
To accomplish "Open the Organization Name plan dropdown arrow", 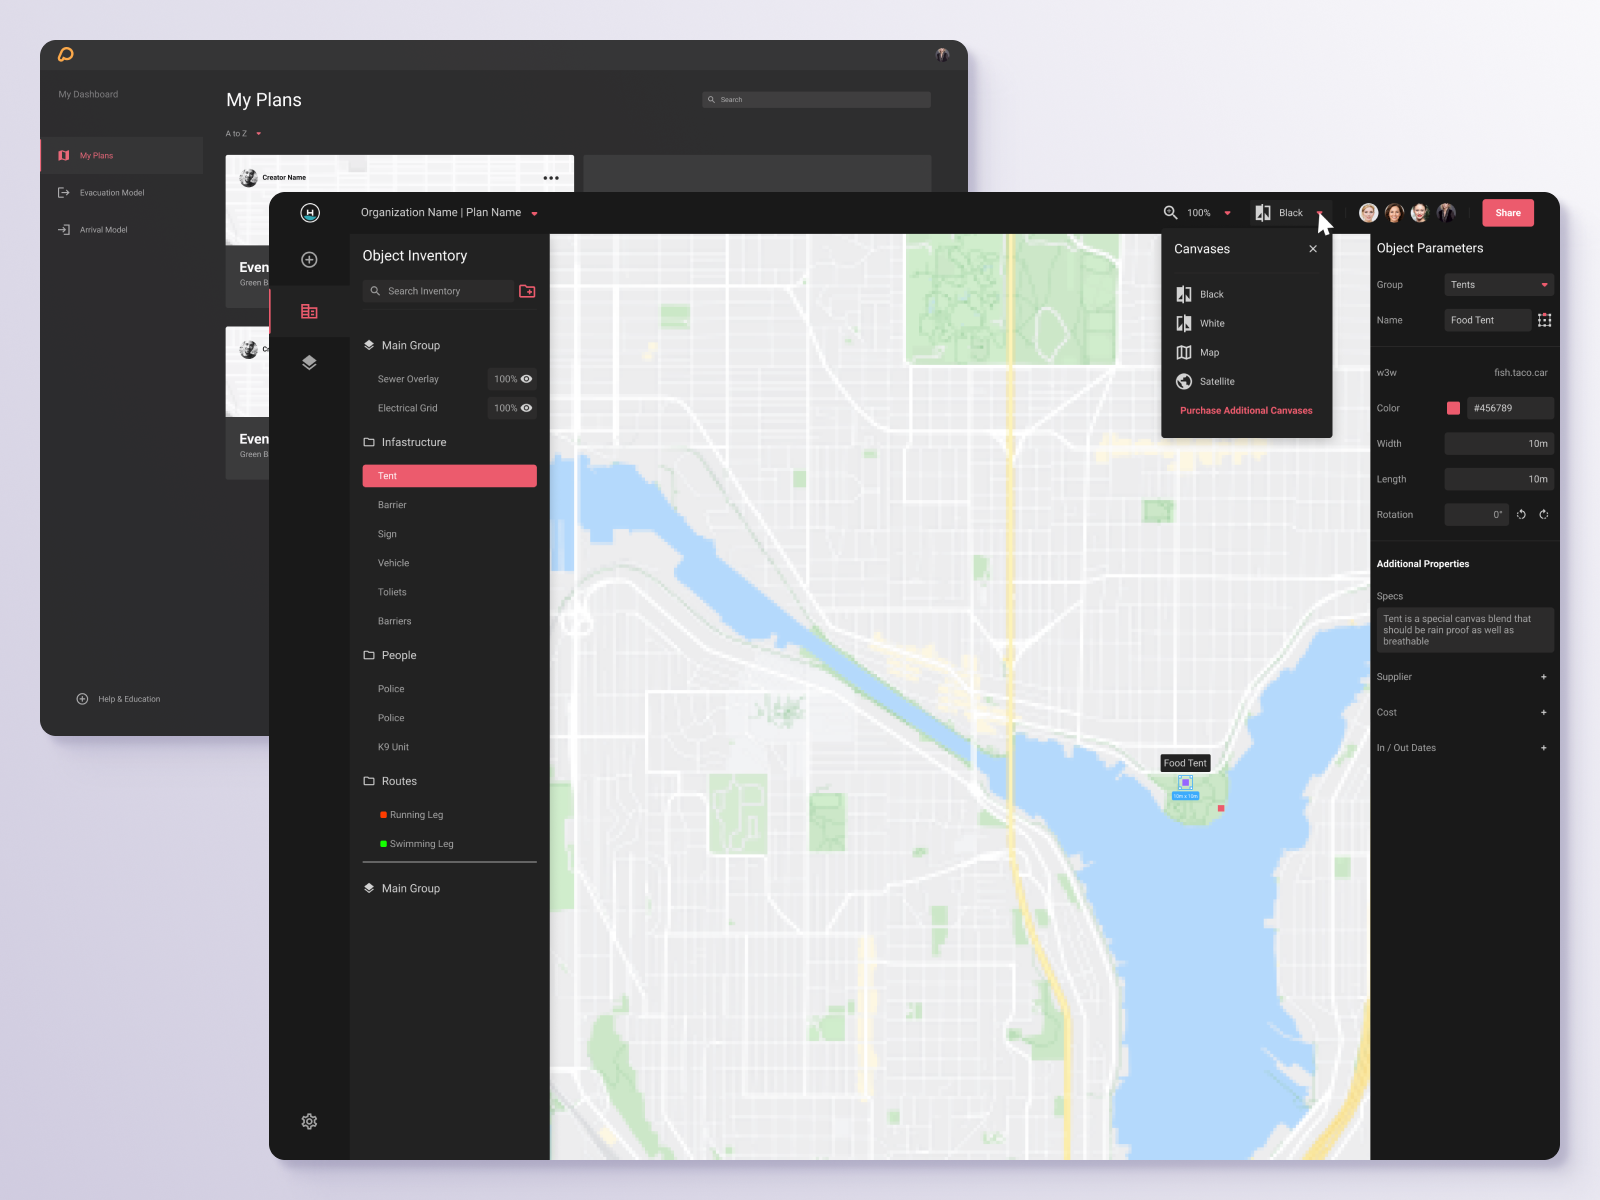I will [x=534, y=214].
